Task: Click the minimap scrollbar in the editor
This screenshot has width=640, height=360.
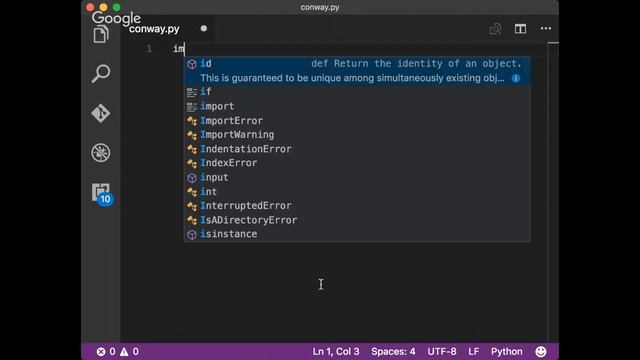Action: pos(553,192)
